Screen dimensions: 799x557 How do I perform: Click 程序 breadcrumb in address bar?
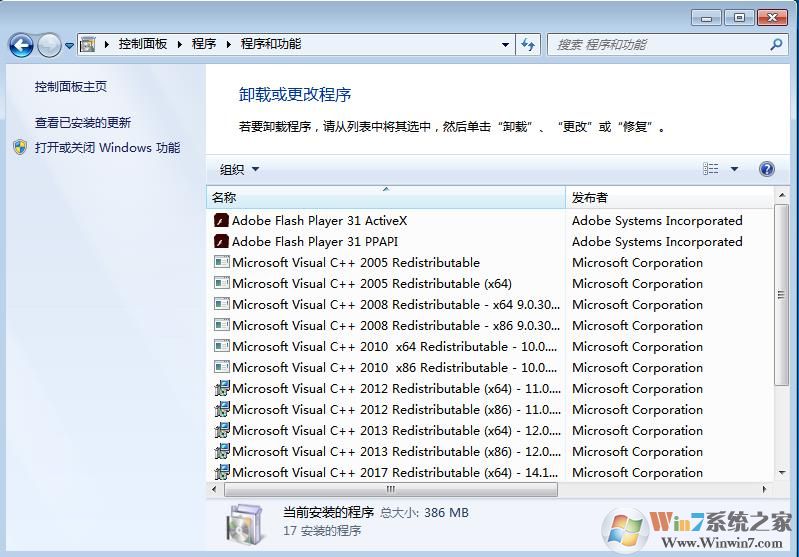(204, 44)
